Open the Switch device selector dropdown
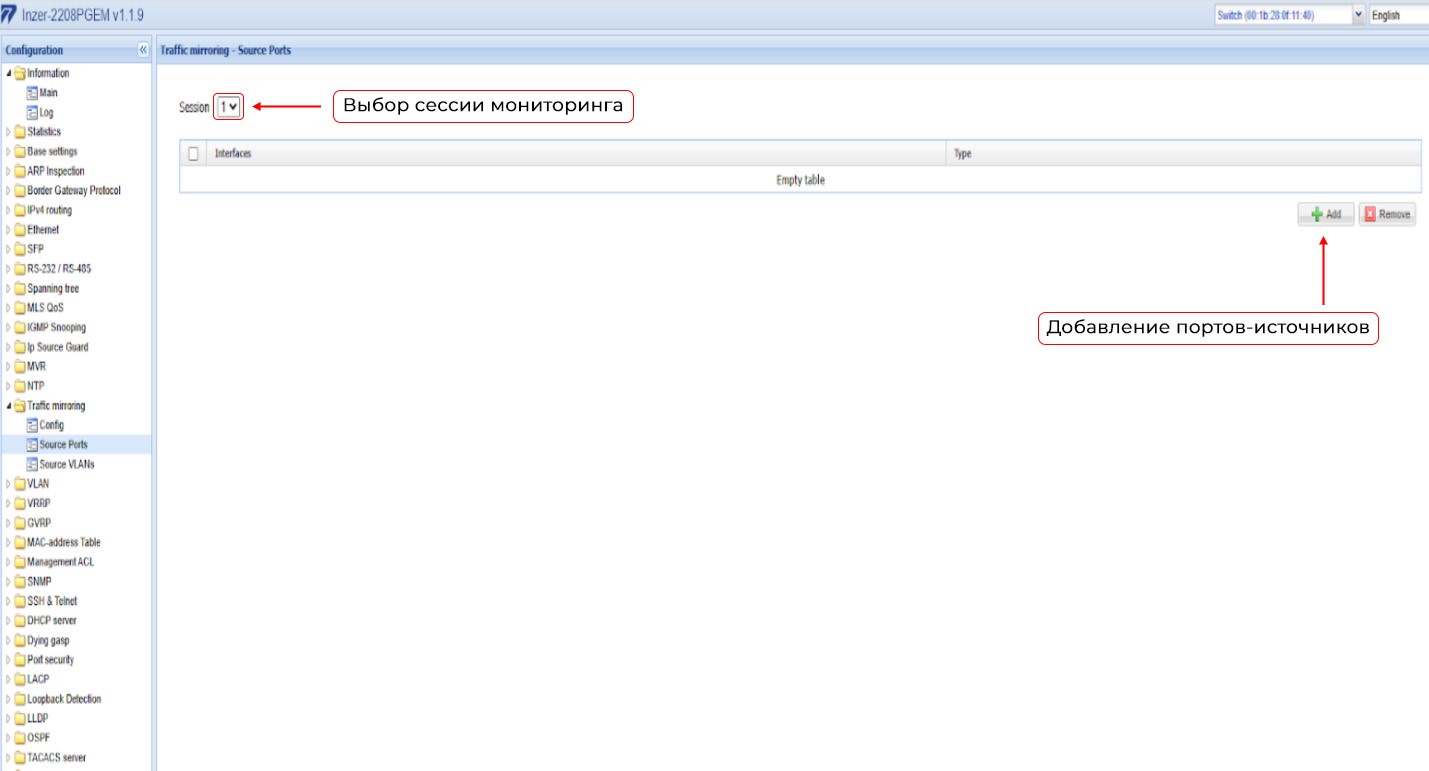 tap(1288, 15)
